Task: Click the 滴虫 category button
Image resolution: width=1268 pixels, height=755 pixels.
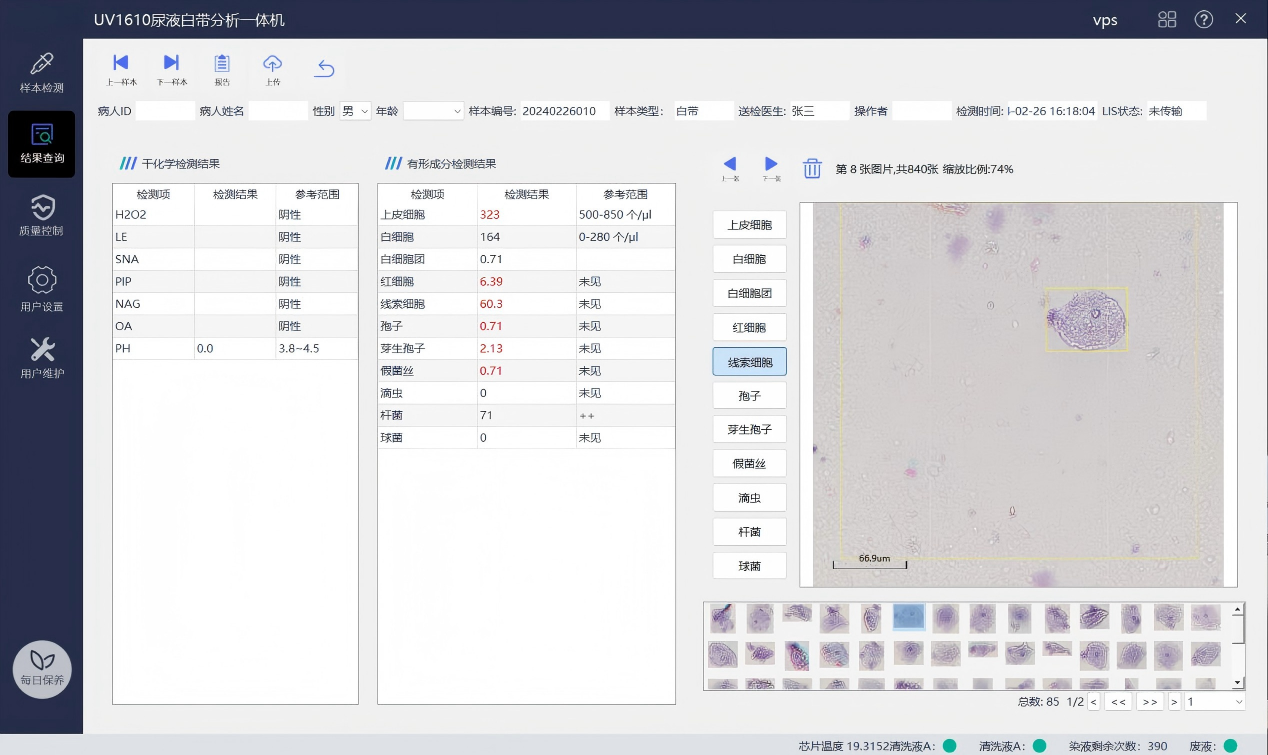Action: coord(749,498)
